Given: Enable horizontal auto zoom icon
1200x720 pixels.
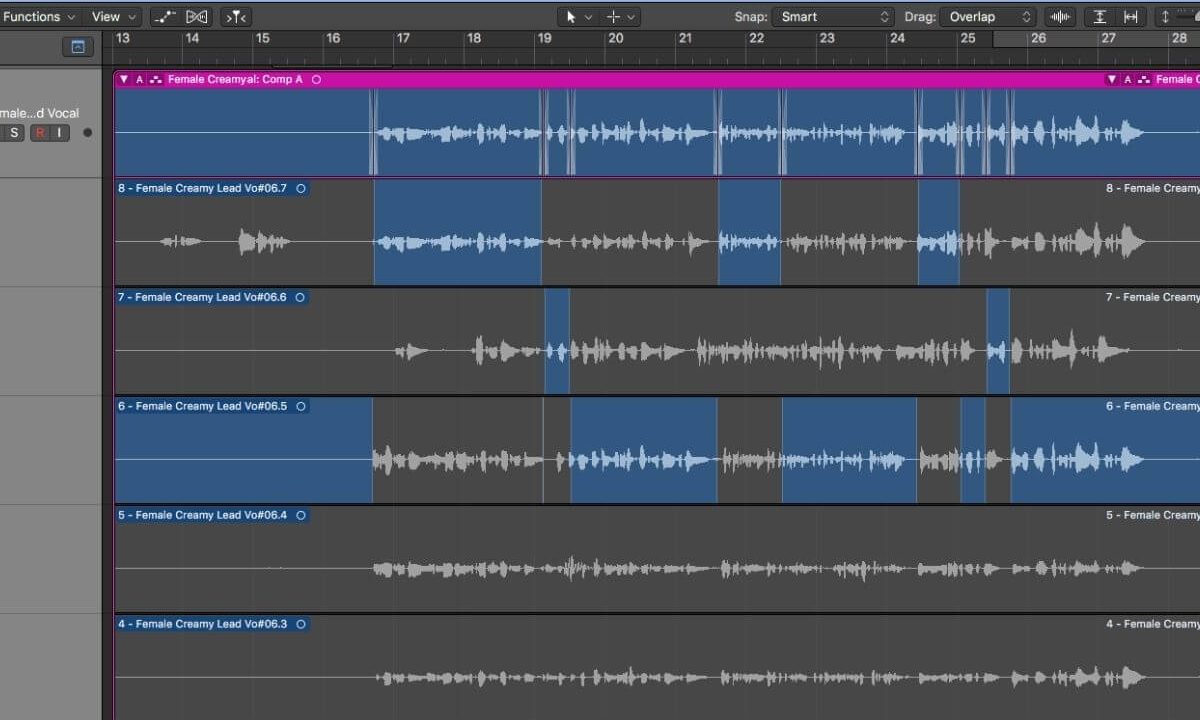Looking at the screenshot, I should tap(1131, 16).
